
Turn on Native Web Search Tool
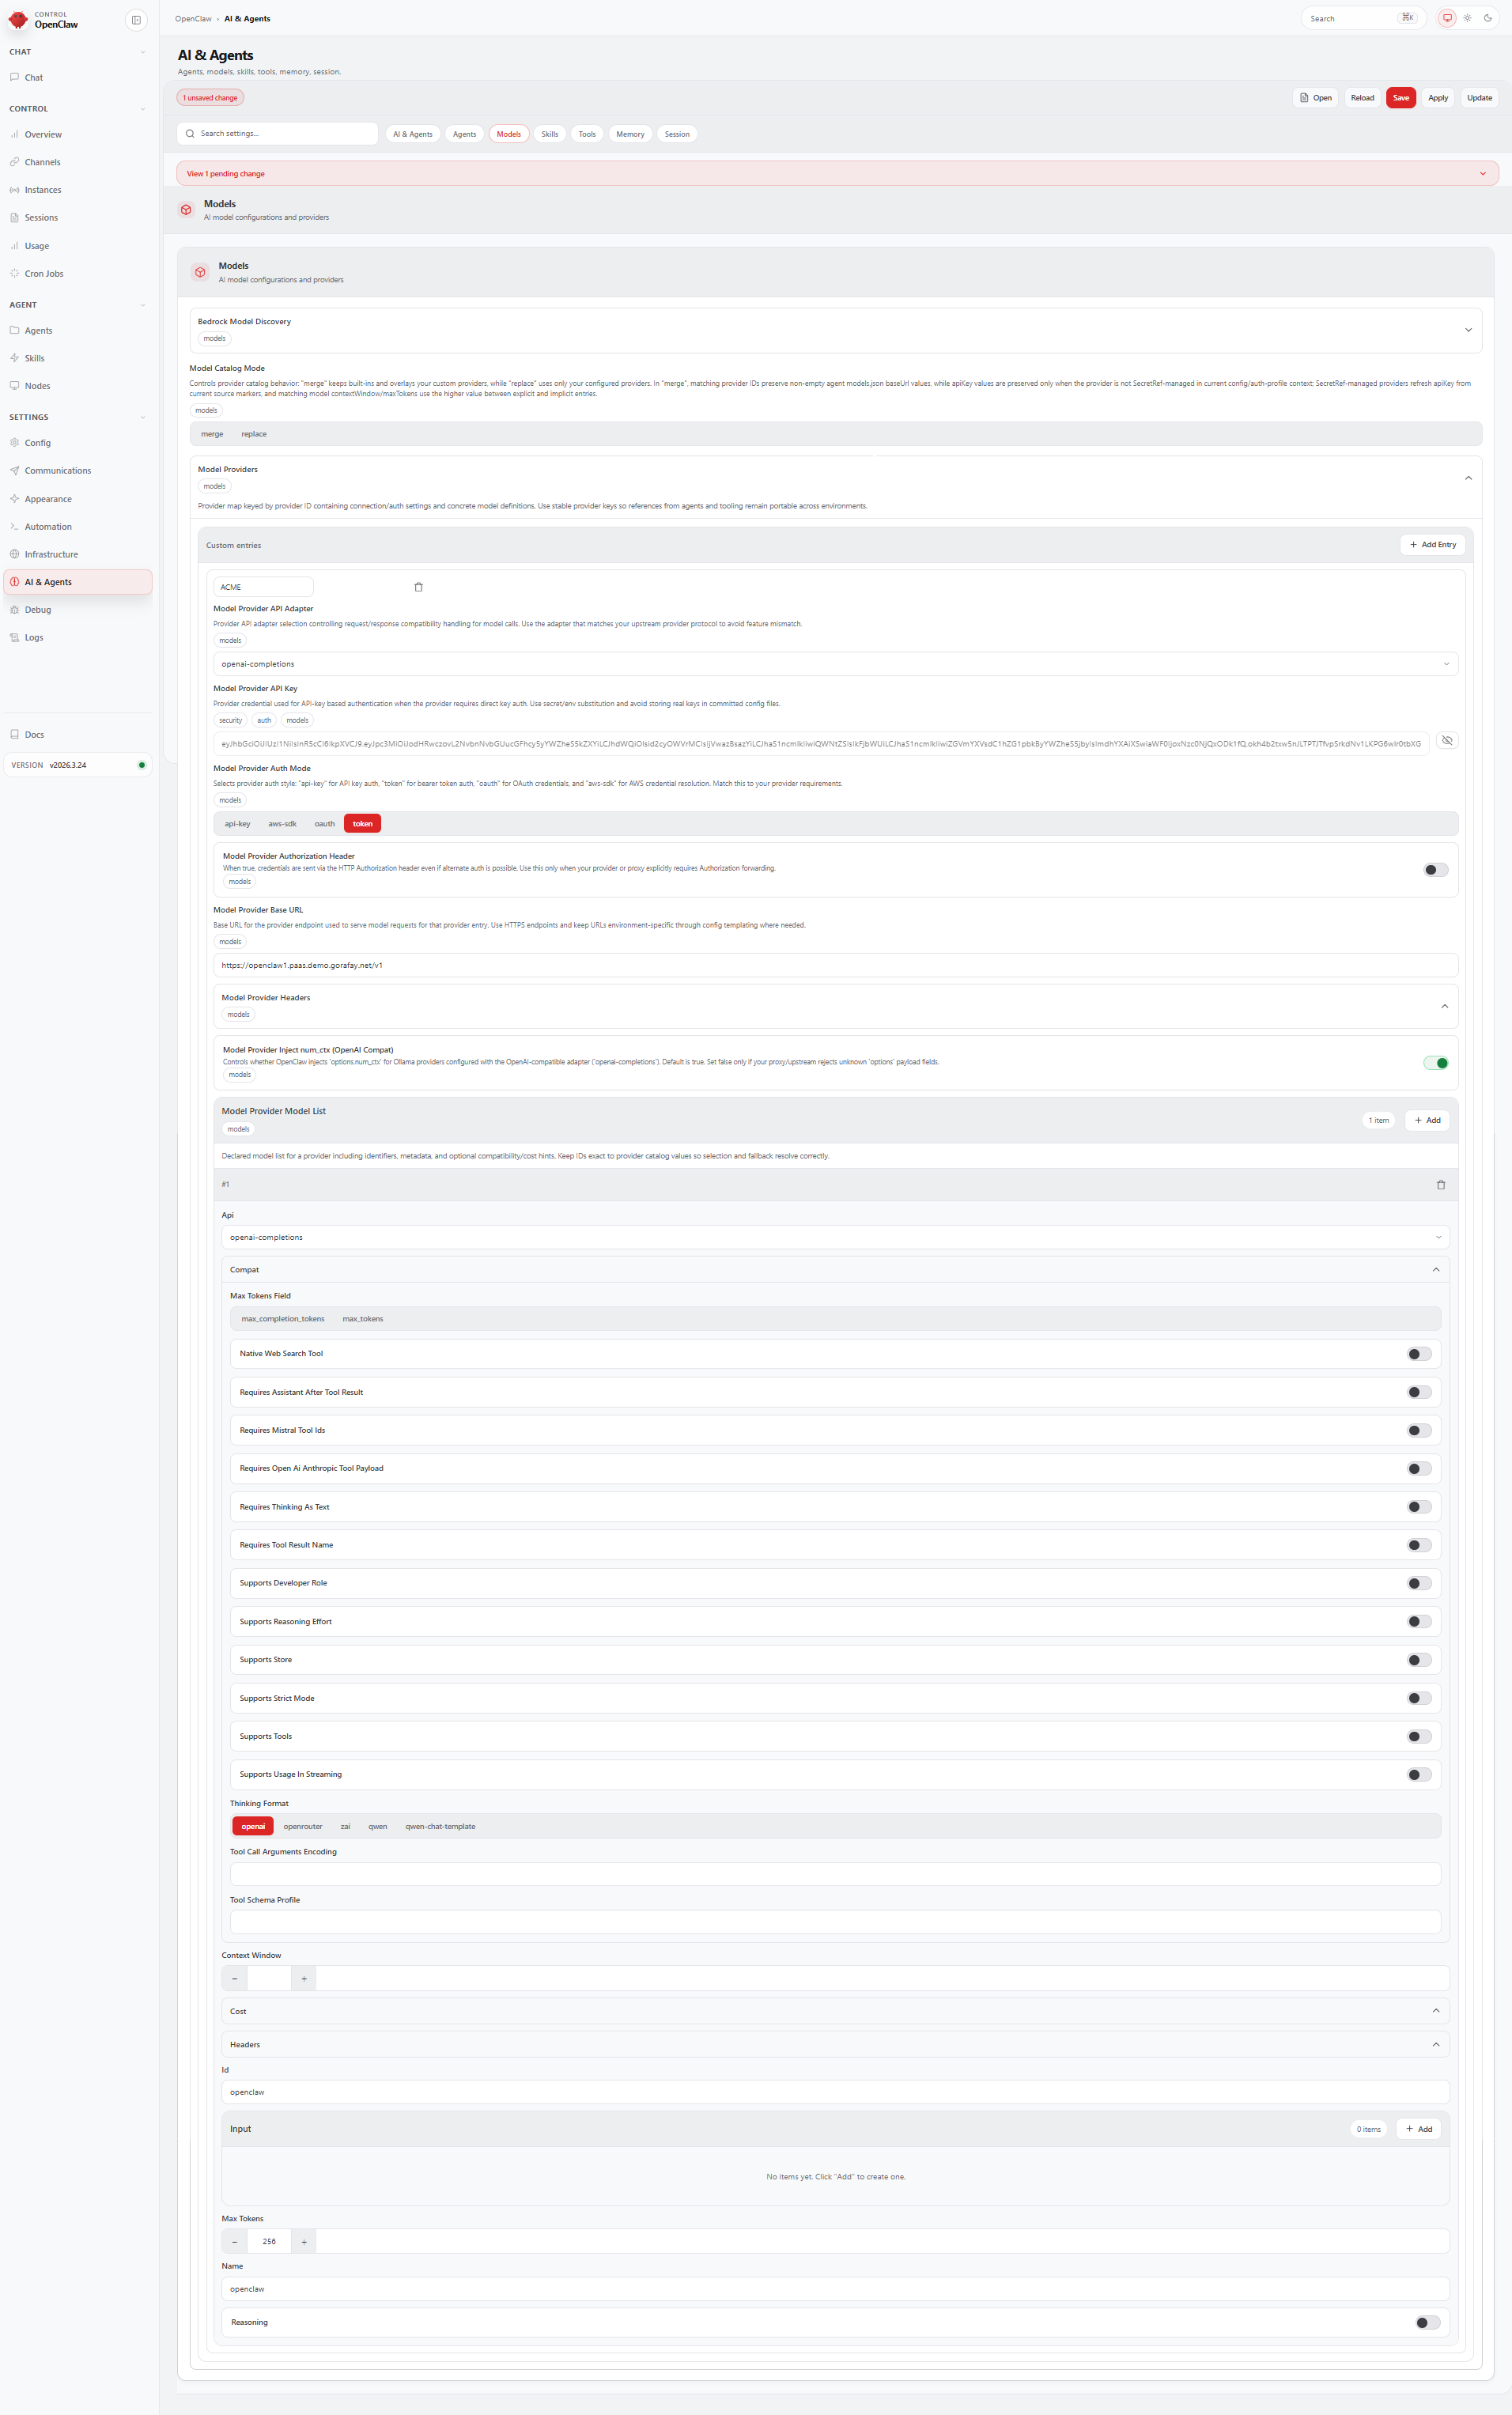[x=1418, y=1354]
